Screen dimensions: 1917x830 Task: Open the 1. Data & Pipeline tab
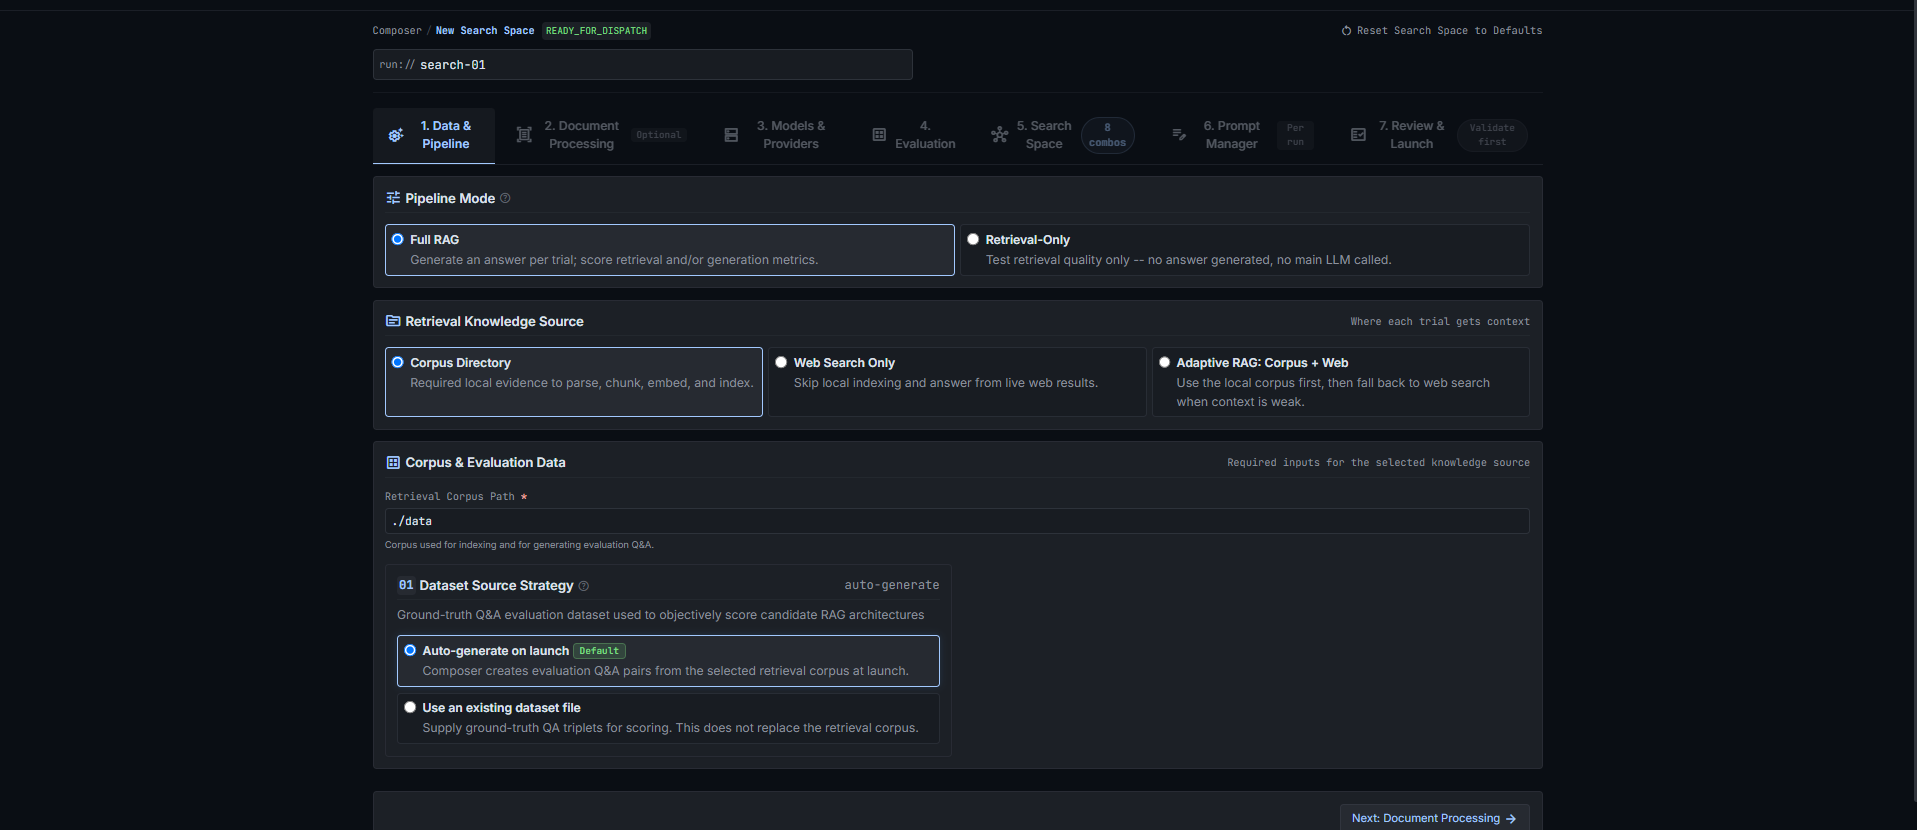pos(434,135)
